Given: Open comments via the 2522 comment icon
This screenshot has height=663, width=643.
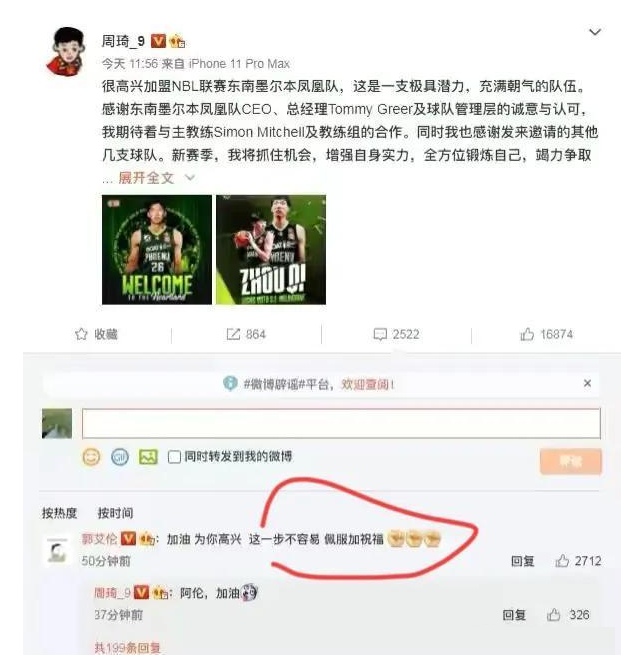Looking at the screenshot, I should [x=396, y=334].
